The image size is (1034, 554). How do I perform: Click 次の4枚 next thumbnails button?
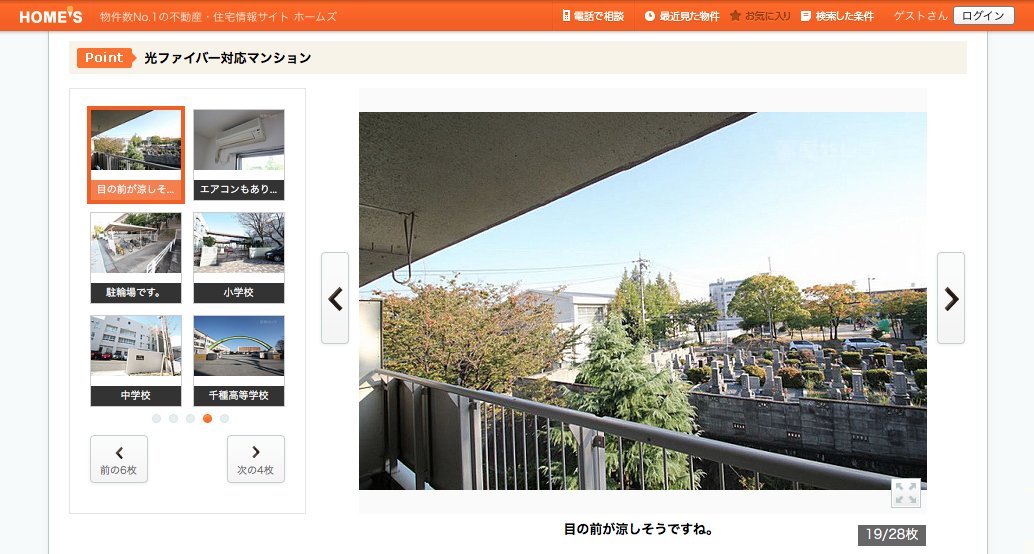click(x=256, y=459)
